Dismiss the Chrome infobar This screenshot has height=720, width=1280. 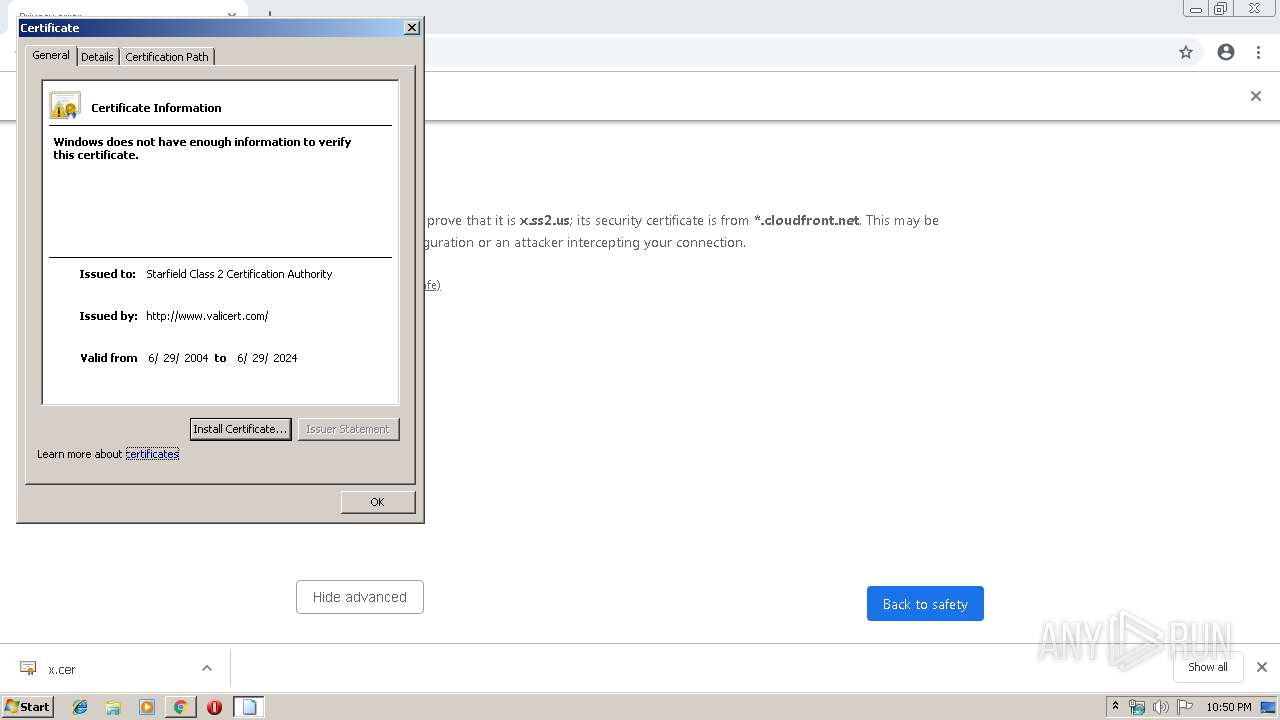click(1256, 96)
